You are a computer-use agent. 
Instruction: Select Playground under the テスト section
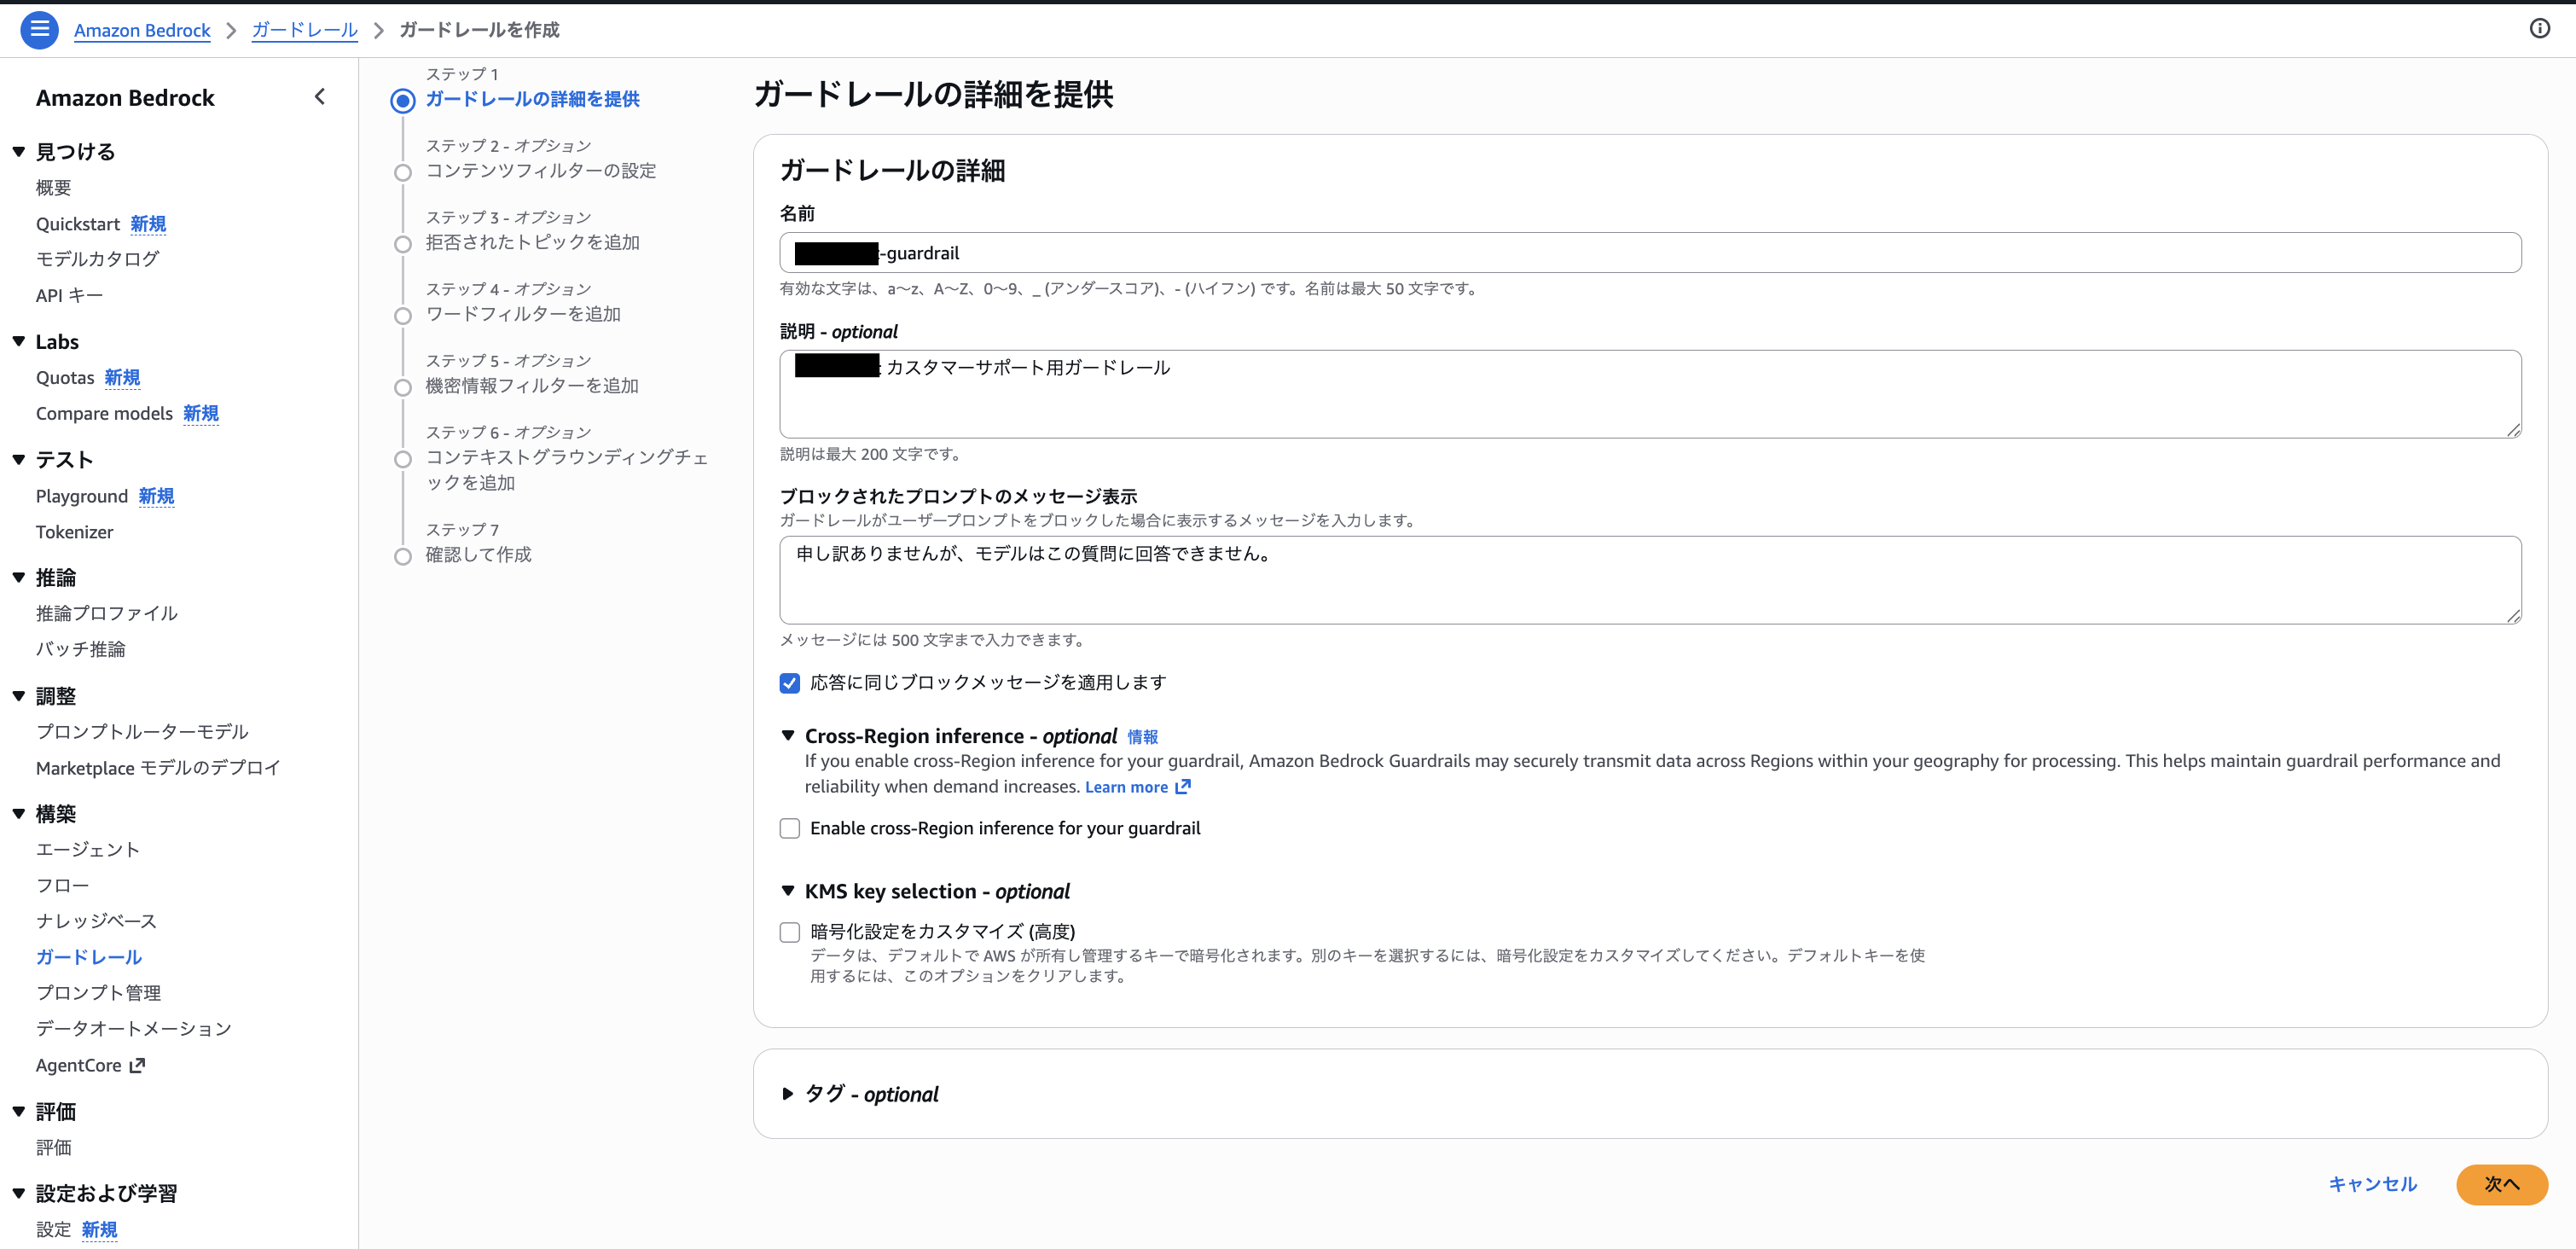click(x=82, y=495)
